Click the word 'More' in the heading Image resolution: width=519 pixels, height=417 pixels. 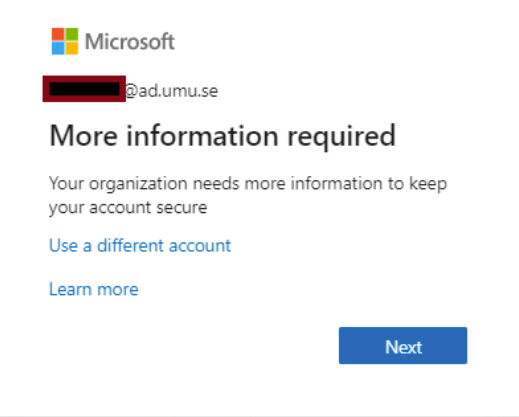tap(84, 136)
